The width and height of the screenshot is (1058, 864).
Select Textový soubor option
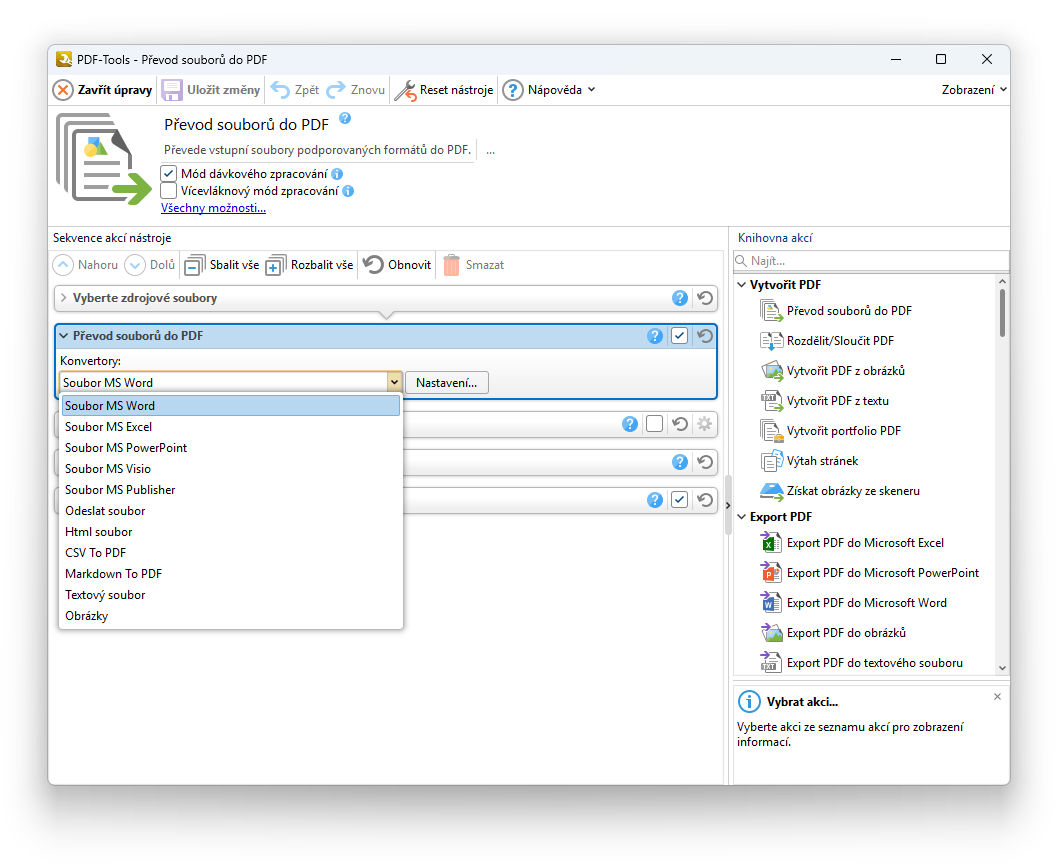click(231, 595)
